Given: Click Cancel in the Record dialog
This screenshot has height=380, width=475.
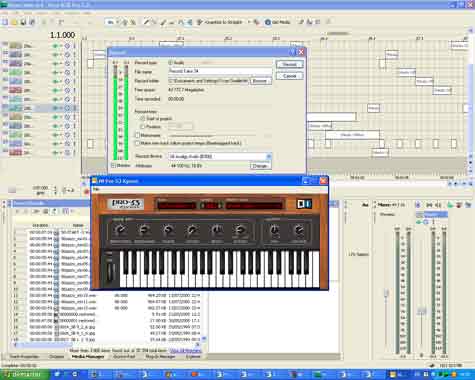Looking at the screenshot, I should (x=289, y=76).
